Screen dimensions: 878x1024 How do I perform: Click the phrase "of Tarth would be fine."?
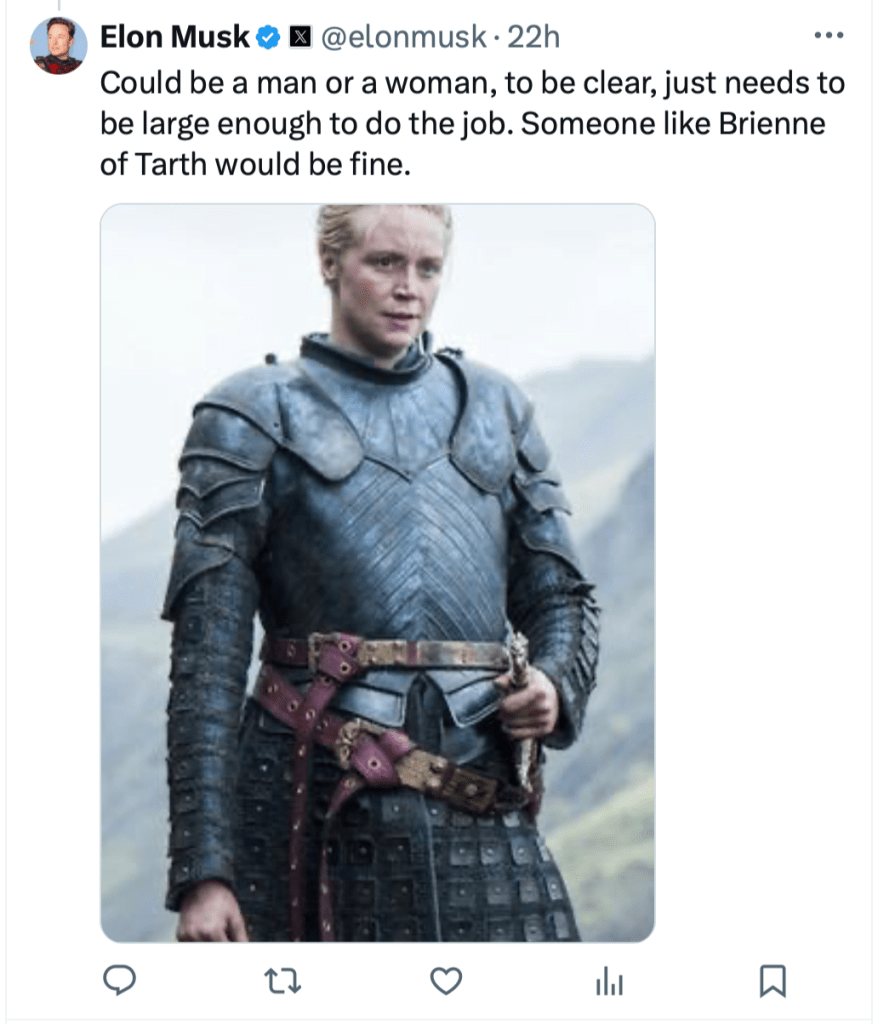pos(255,164)
